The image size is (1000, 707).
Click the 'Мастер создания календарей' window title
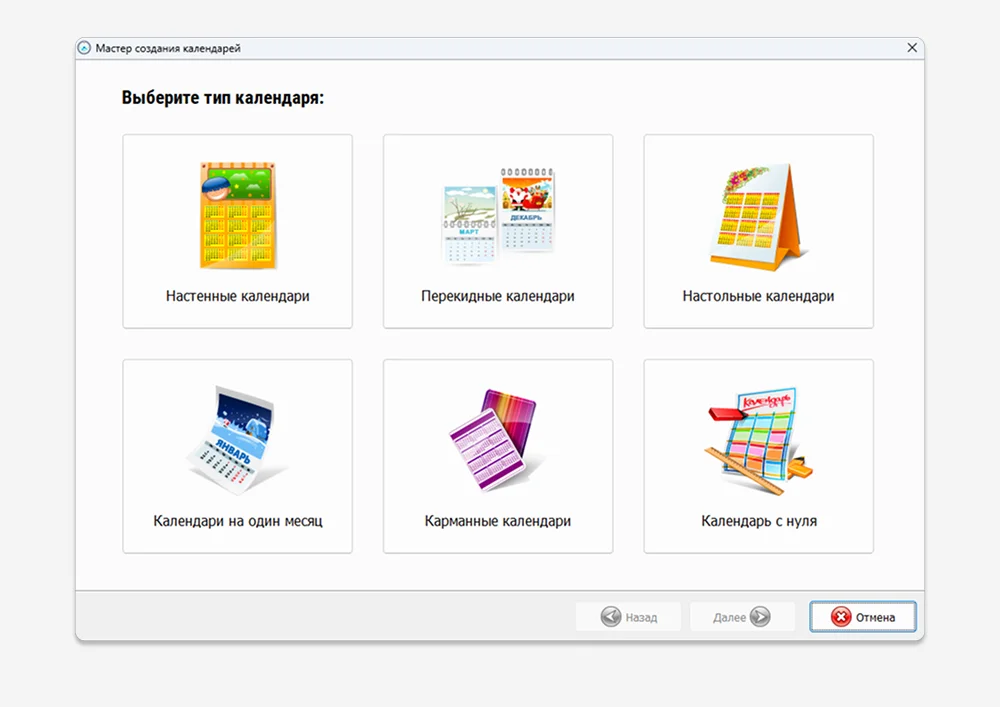[168, 48]
